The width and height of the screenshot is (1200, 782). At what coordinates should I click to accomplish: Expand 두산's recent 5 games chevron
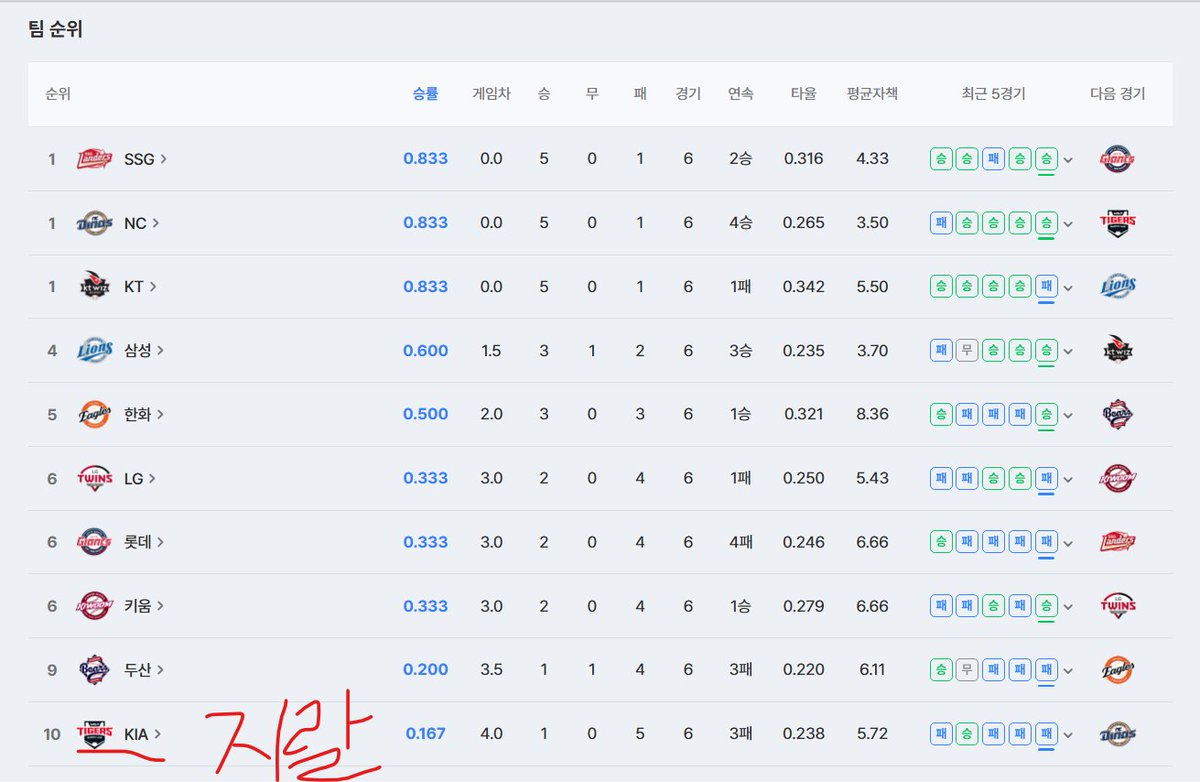(1068, 671)
